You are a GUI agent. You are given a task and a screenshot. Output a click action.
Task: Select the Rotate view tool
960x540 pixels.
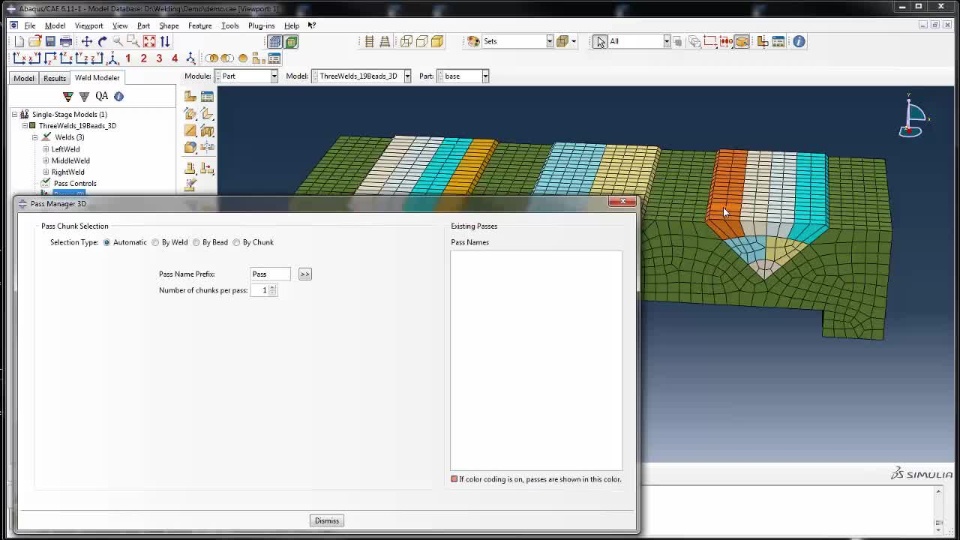pos(102,42)
